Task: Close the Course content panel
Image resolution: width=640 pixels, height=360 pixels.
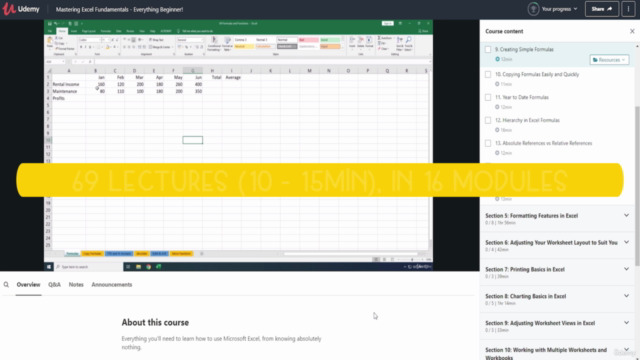Action: pyautogui.click(x=632, y=31)
